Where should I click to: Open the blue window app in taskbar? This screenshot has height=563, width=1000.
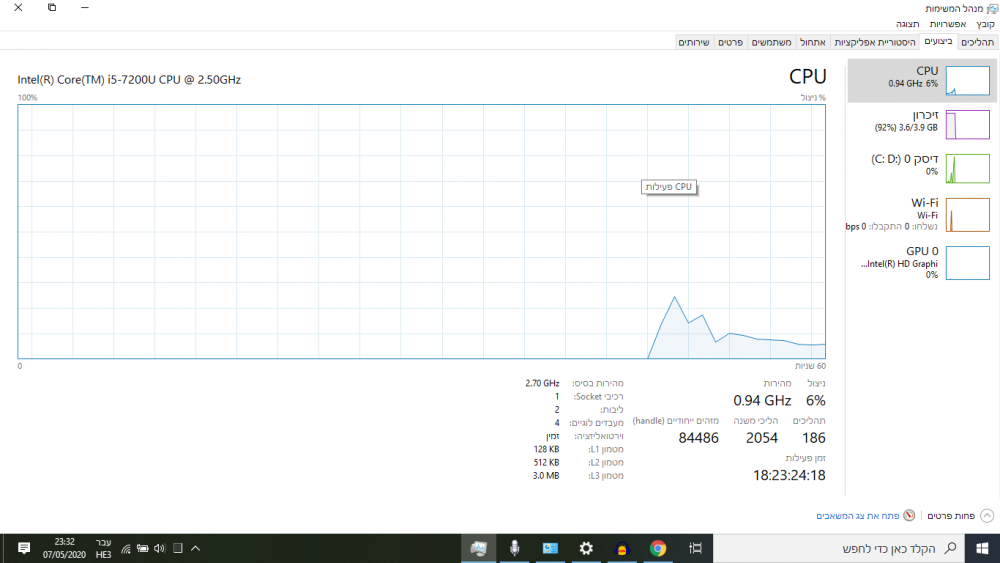(550, 548)
